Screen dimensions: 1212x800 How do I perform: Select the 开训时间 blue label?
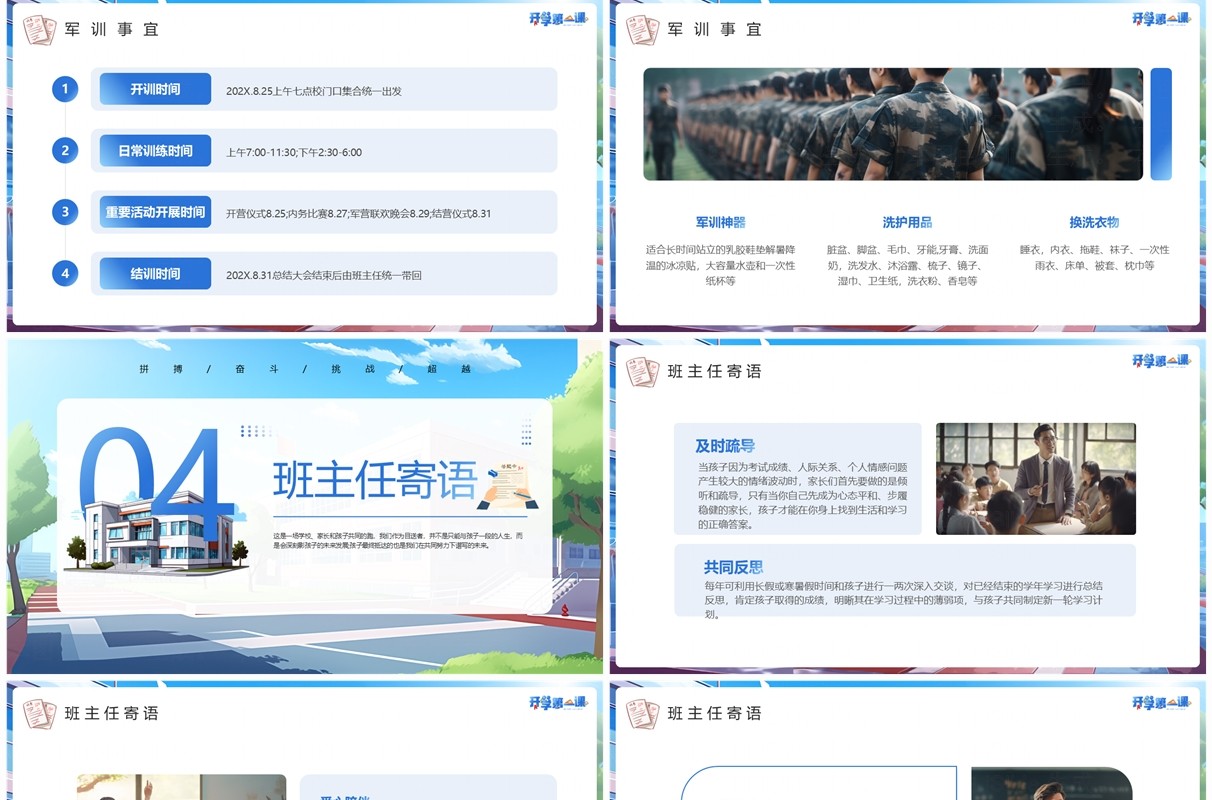[155, 89]
